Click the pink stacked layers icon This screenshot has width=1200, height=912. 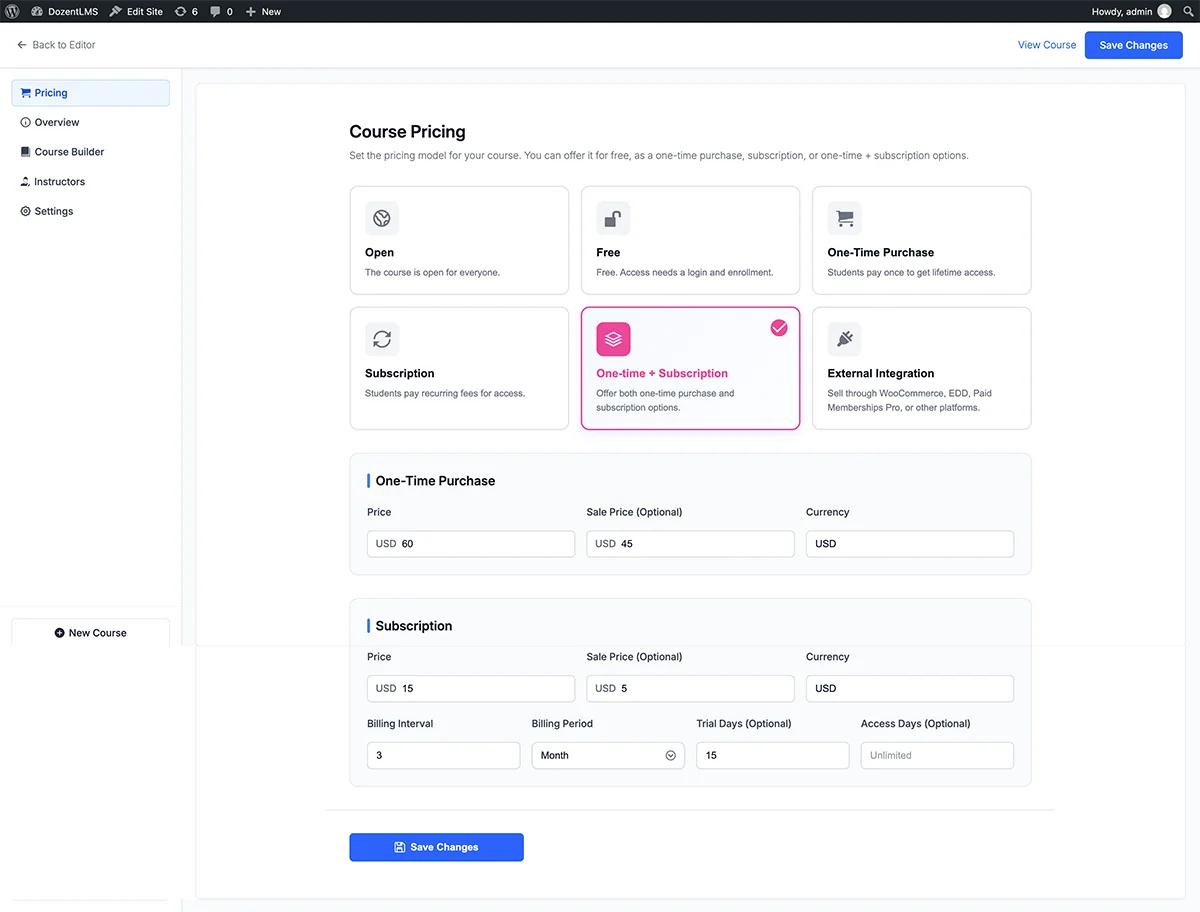(x=613, y=339)
